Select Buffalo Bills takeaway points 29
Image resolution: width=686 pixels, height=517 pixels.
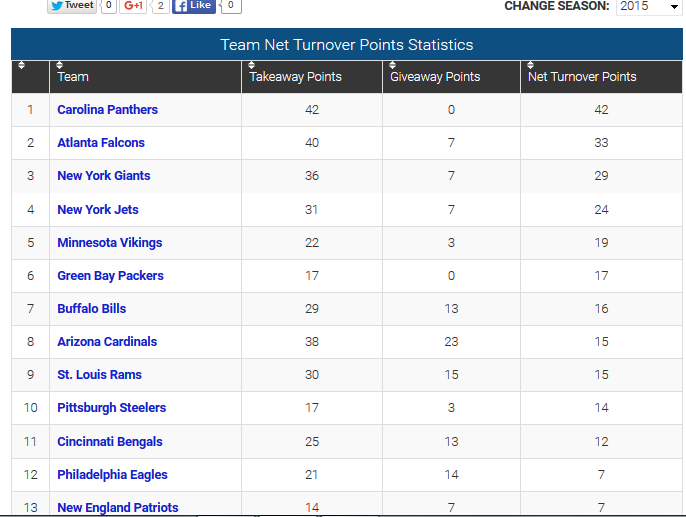point(312,309)
